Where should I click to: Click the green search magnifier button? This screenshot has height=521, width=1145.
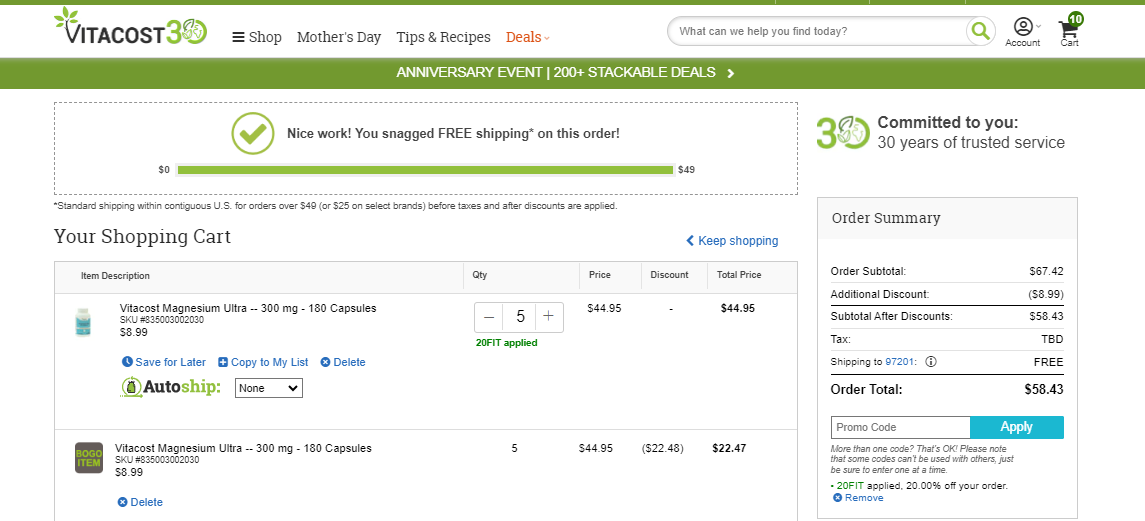point(980,31)
